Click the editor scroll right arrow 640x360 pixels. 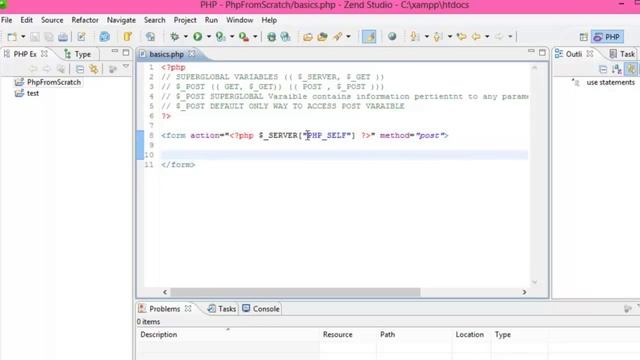(x=524, y=292)
